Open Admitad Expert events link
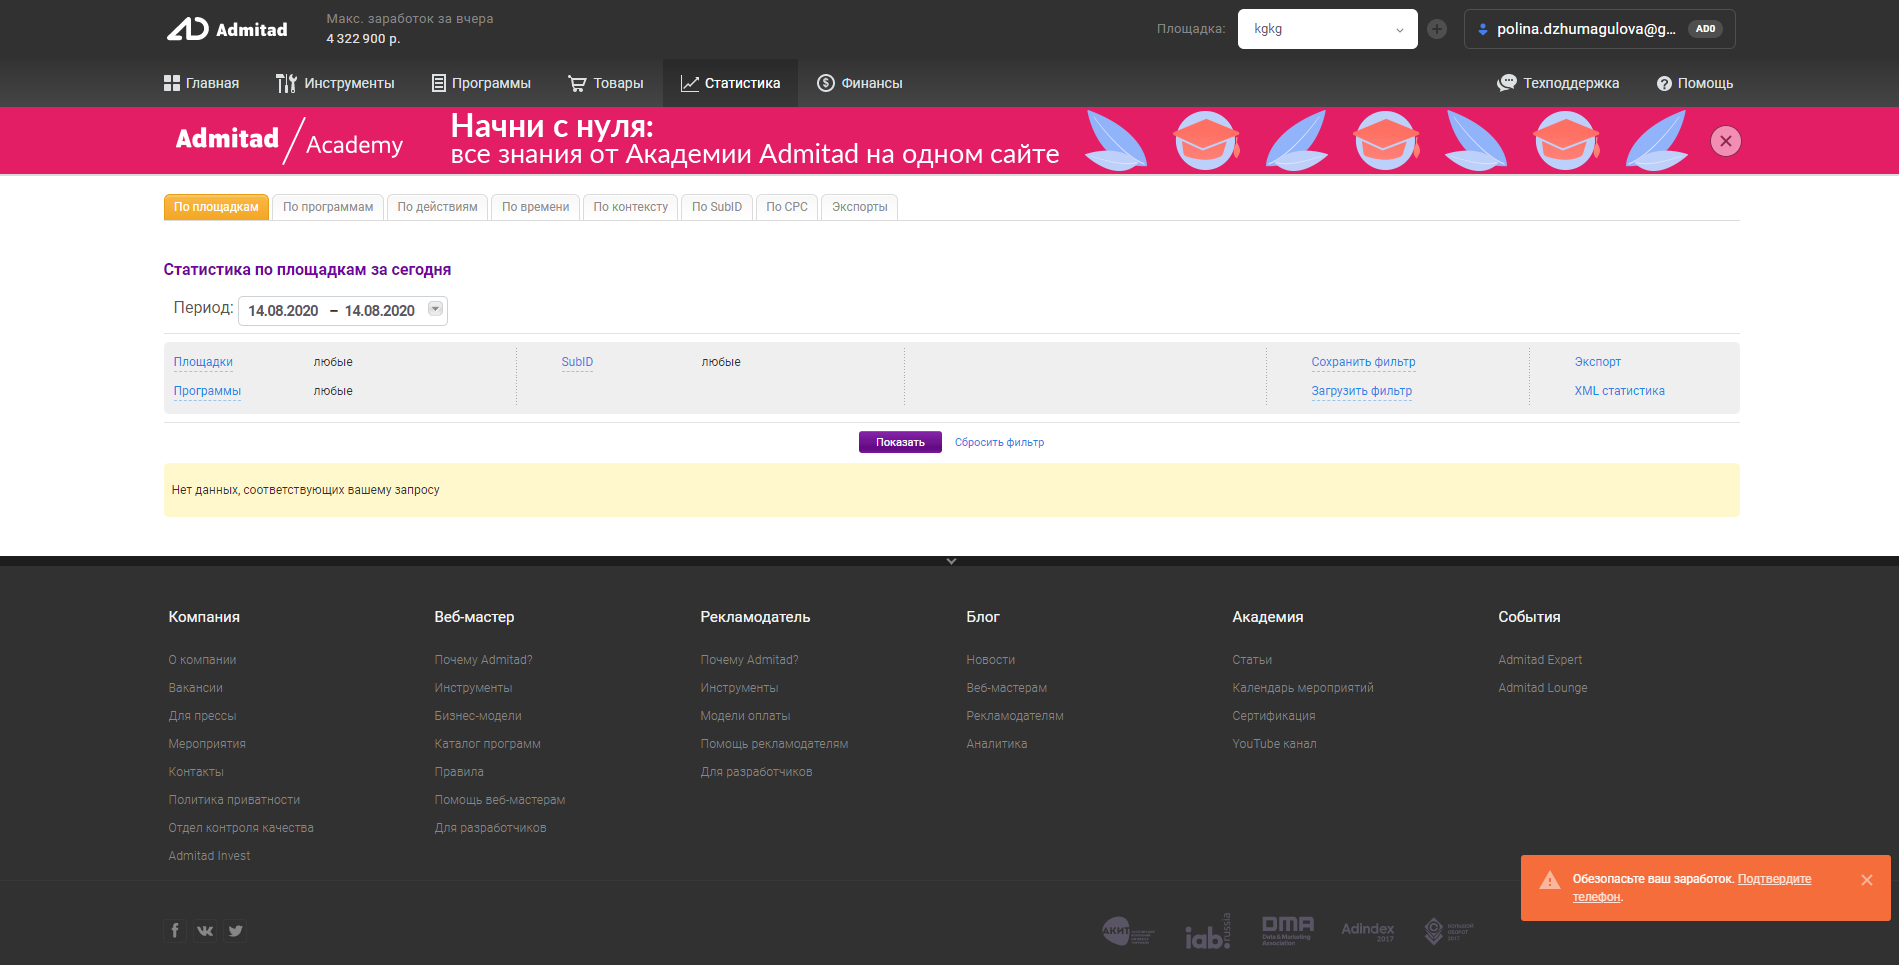Image resolution: width=1899 pixels, height=965 pixels. pos(1540,660)
